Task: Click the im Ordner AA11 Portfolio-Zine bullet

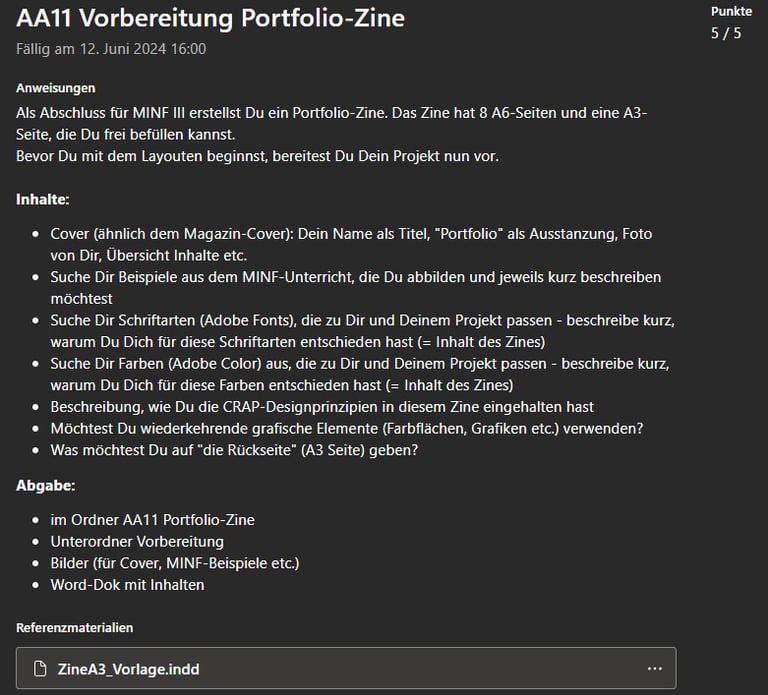Action: tap(152, 519)
